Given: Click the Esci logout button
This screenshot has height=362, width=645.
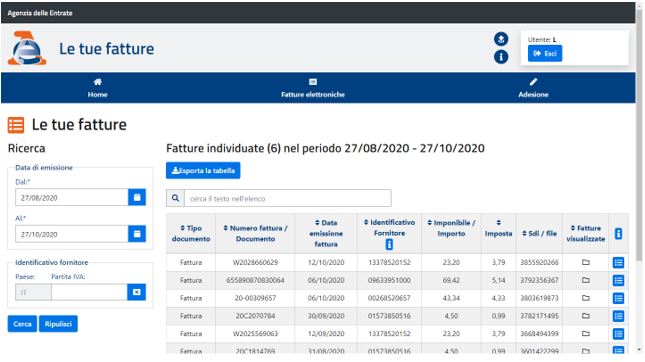Looking at the screenshot, I should point(545,53).
